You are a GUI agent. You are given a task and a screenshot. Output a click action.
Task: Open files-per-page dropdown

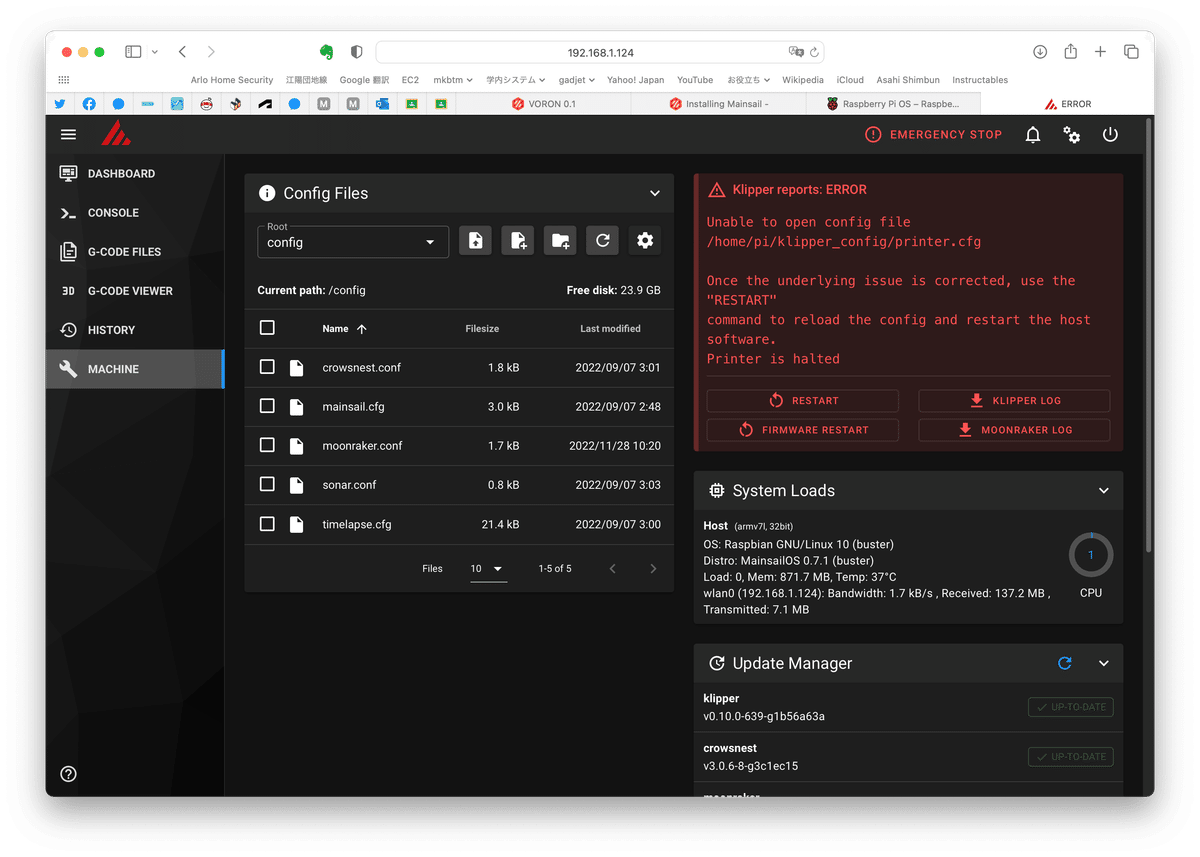point(488,569)
